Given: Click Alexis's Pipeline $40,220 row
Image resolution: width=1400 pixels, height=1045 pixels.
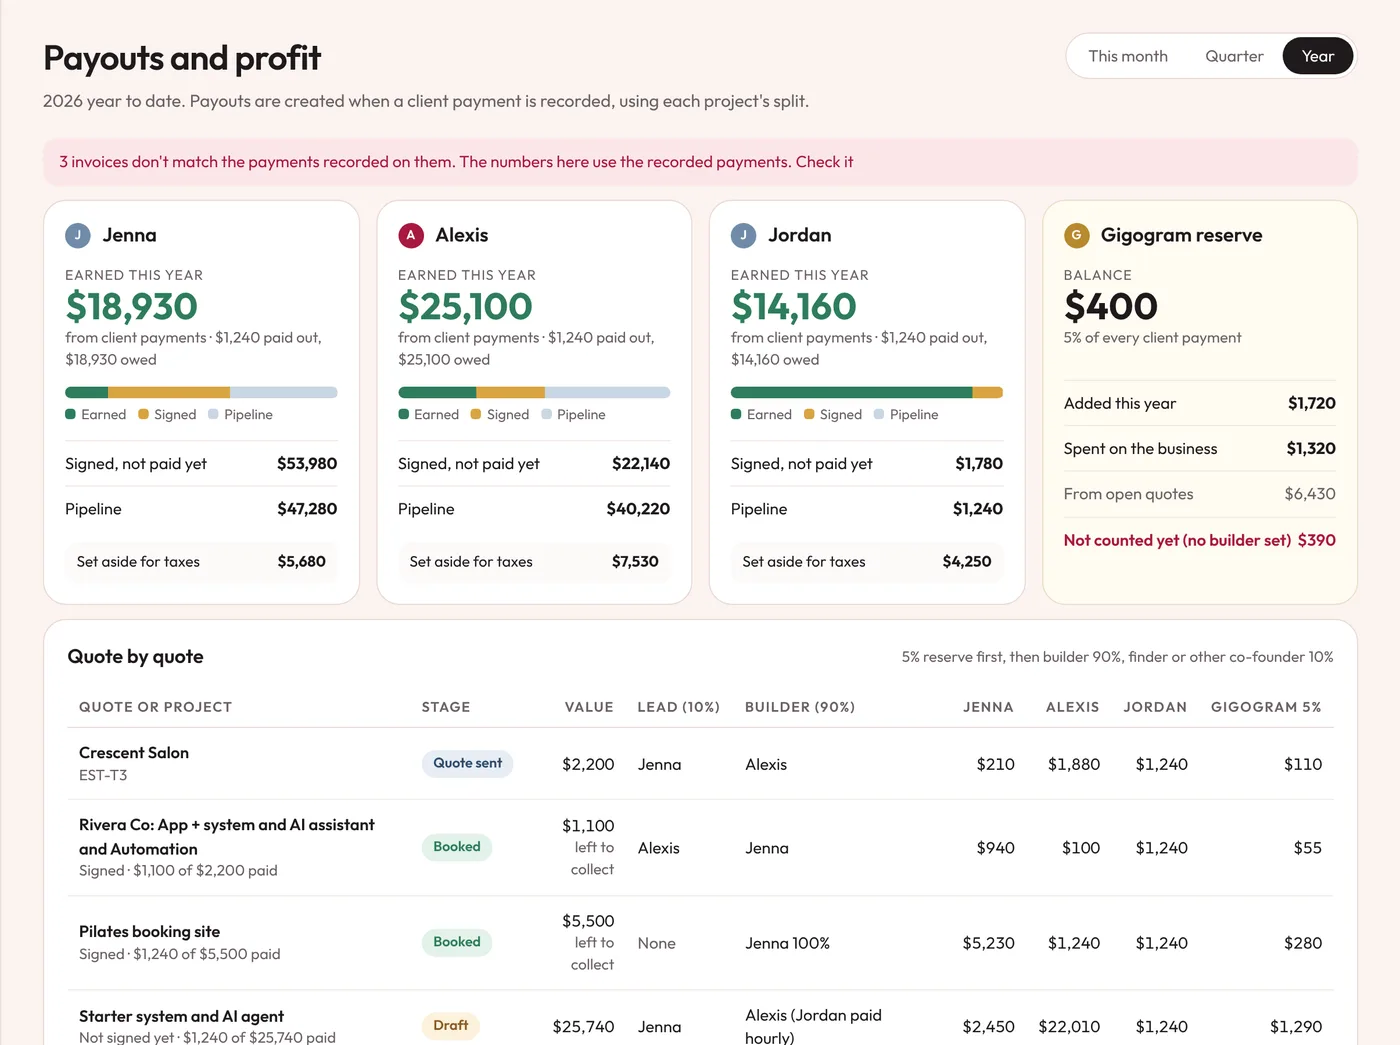Looking at the screenshot, I should coord(534,509).
